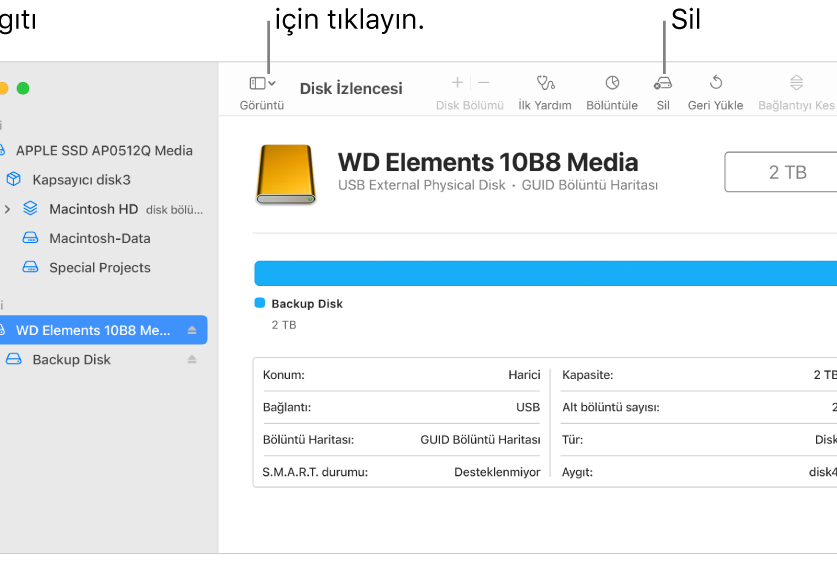Select the Backup Disk volume in sidebar

pyautogui.click(x=72, y=360)
